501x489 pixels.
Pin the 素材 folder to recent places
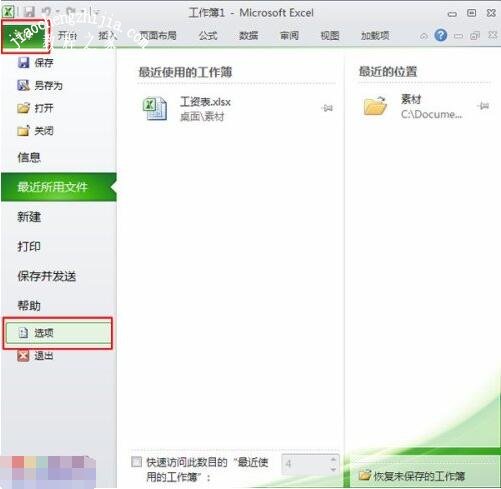pyautogui.click(x=483, y=106)
